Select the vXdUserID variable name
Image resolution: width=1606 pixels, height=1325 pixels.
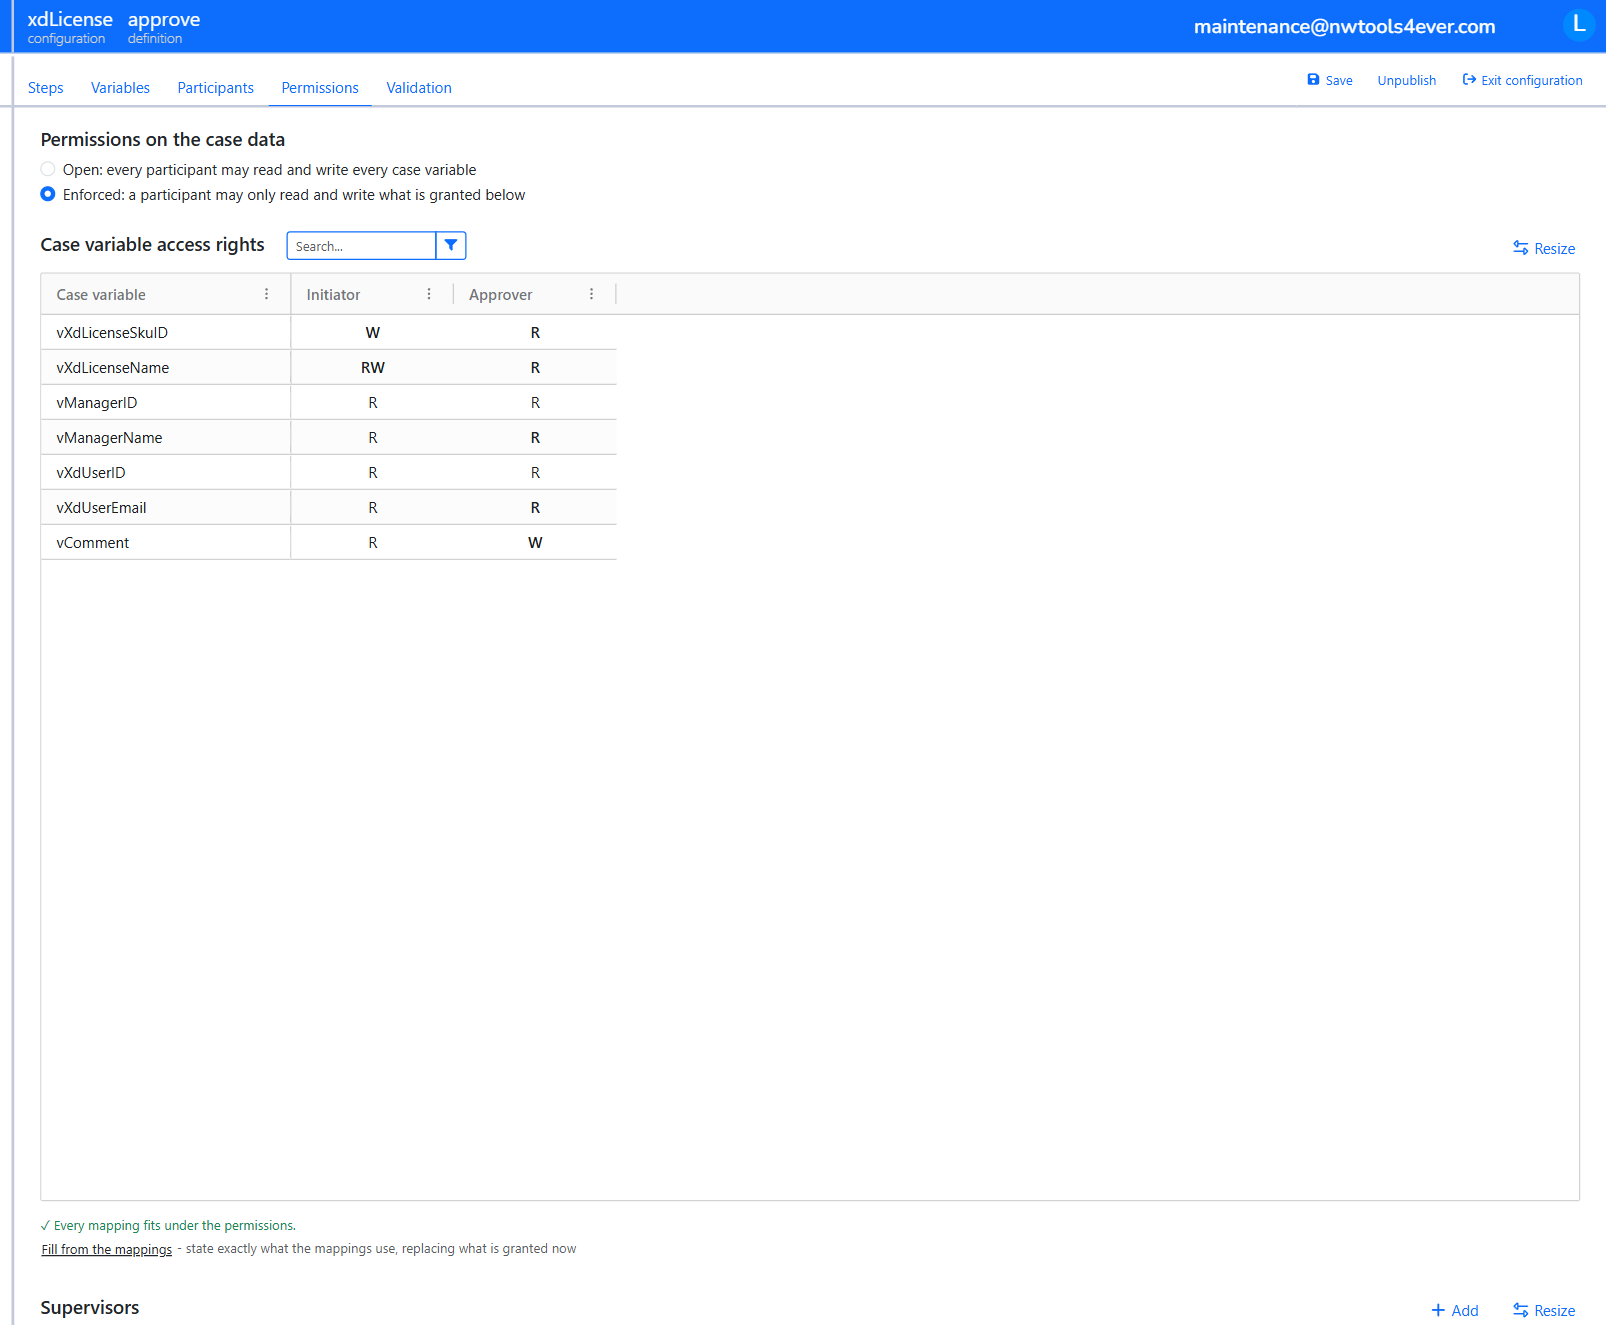pos(91,472)
